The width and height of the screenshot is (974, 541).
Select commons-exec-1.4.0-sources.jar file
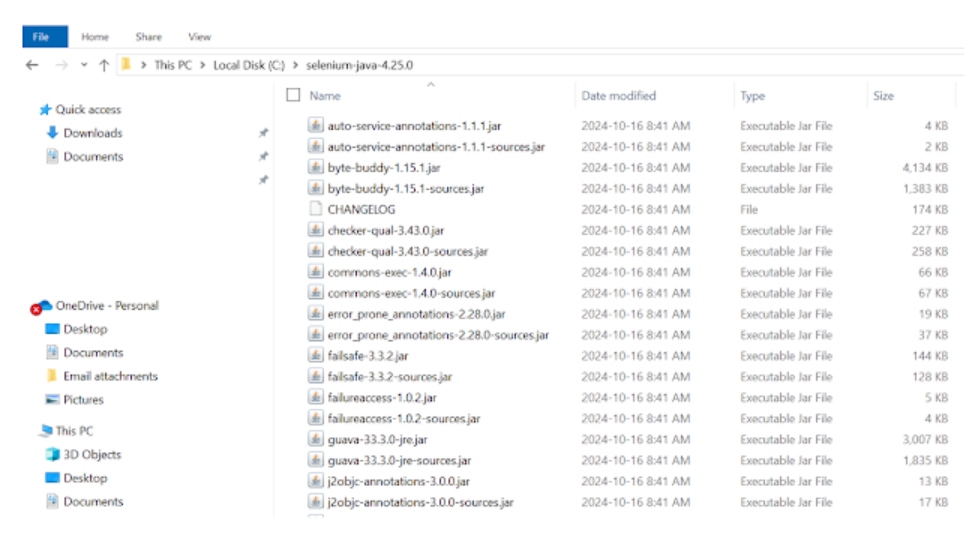411,293
